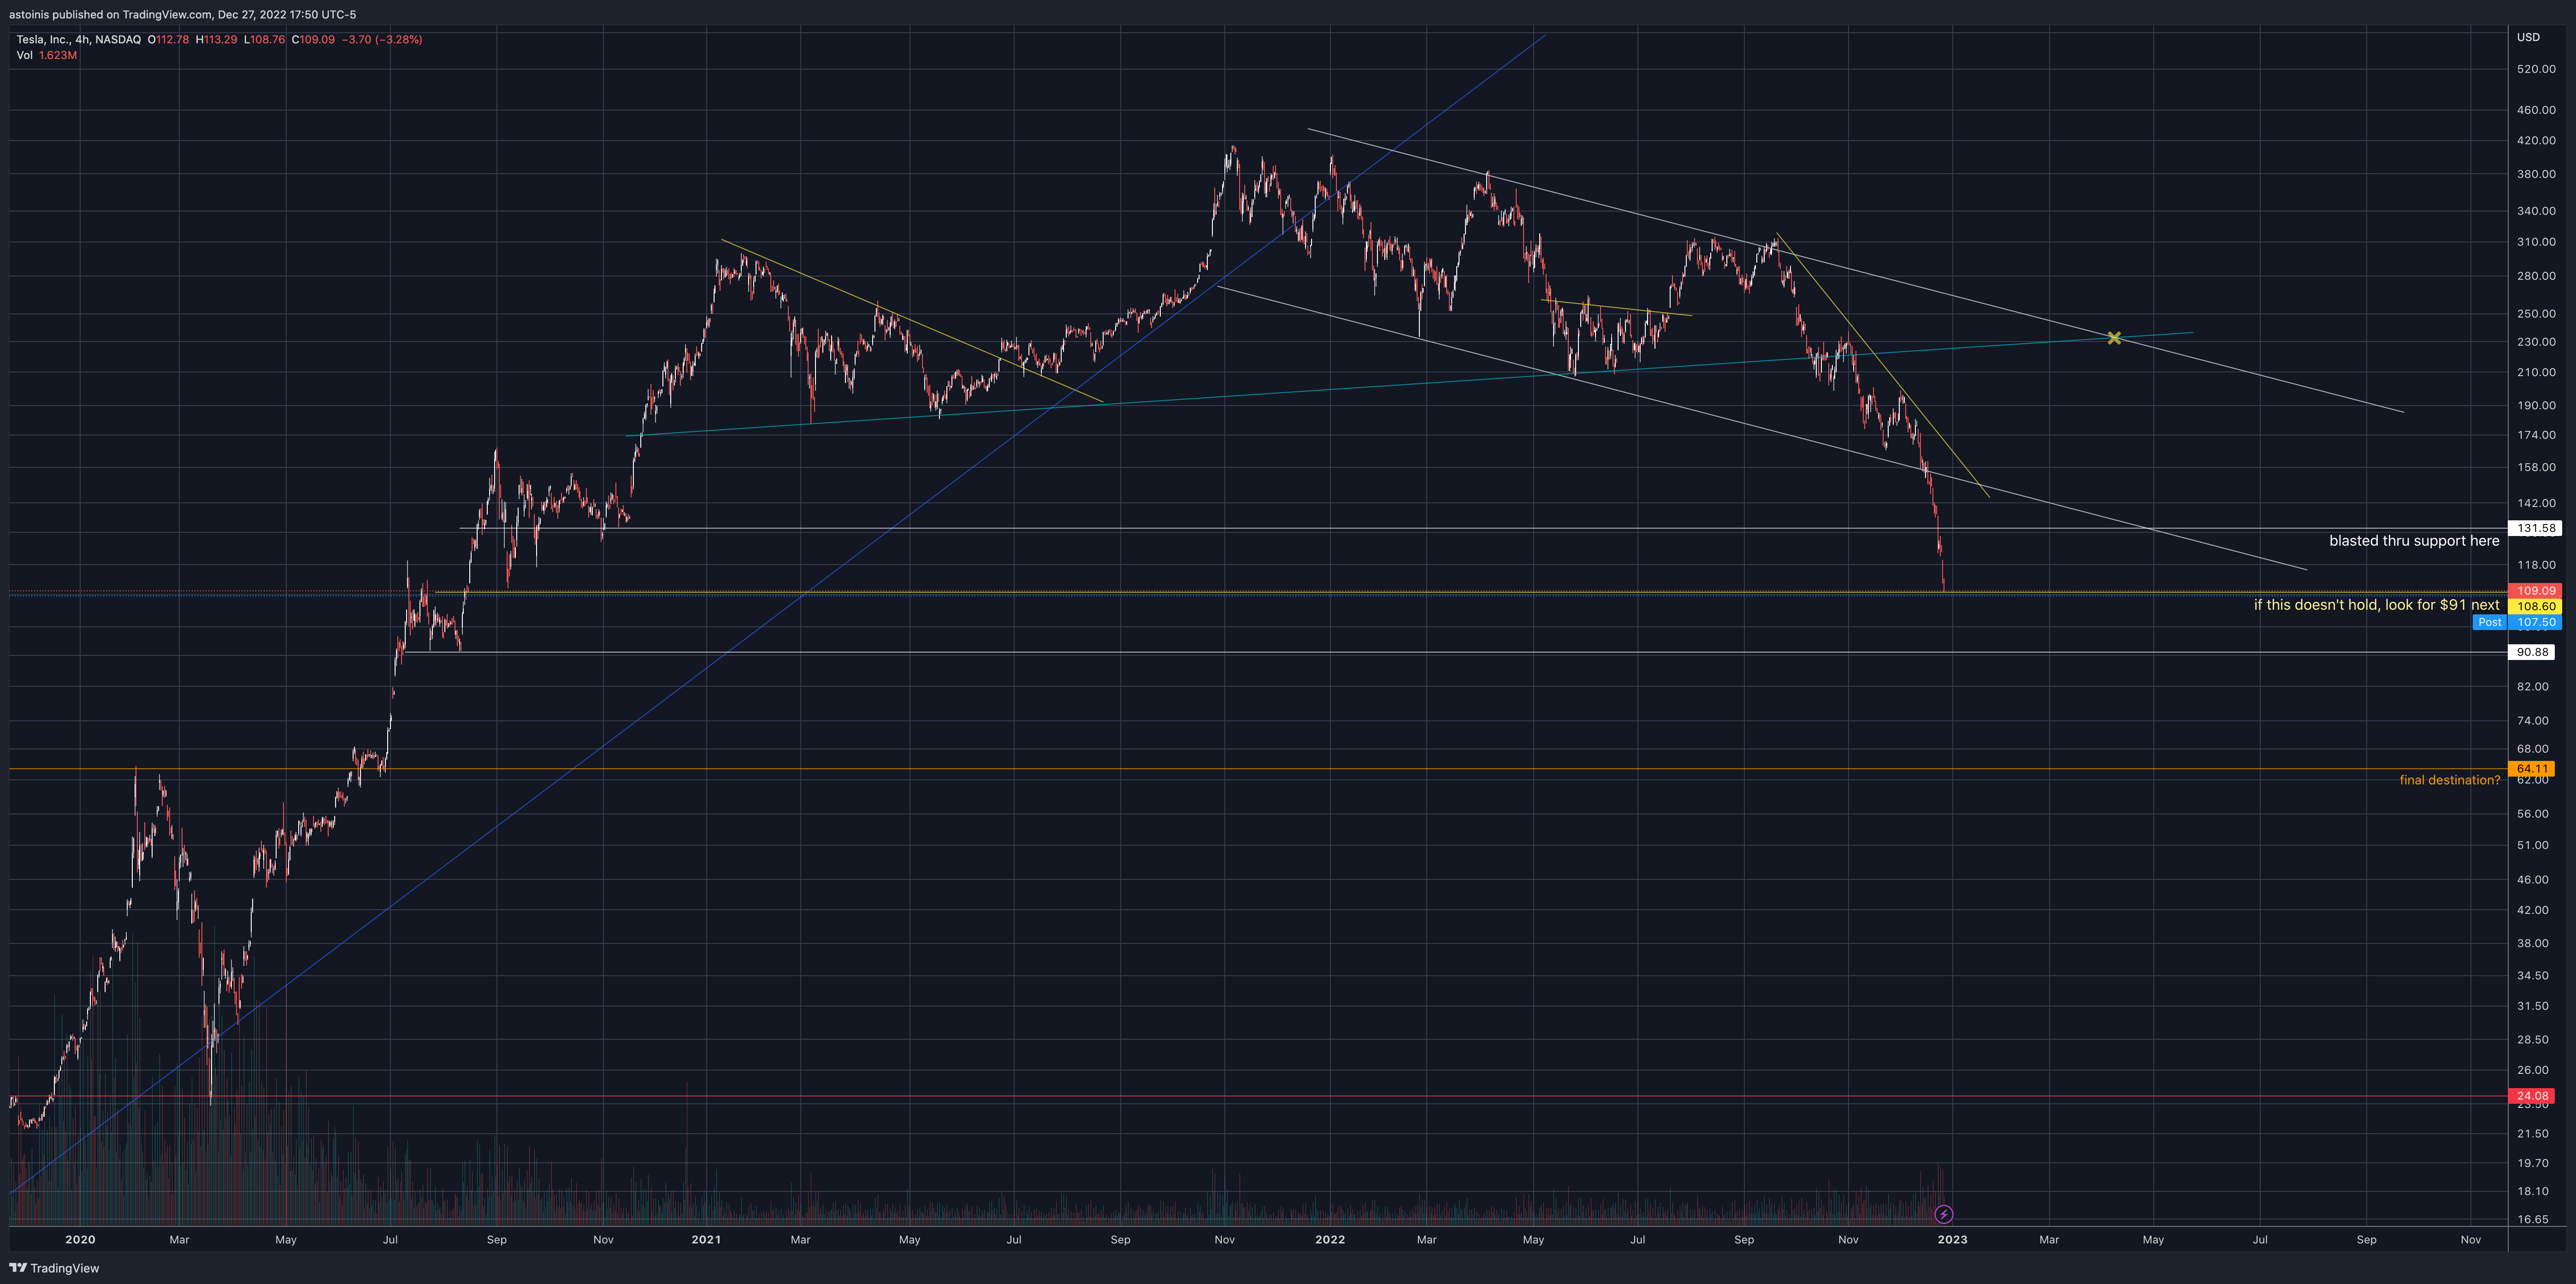The height and width of the screenshot is (1284, 2576).
Task: Click the high value H113.29
Action: click(216, 40)
